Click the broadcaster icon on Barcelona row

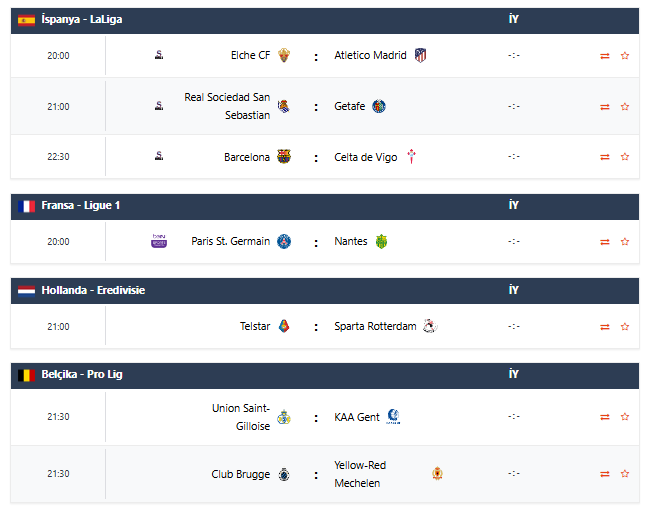(x=159, y=157)
